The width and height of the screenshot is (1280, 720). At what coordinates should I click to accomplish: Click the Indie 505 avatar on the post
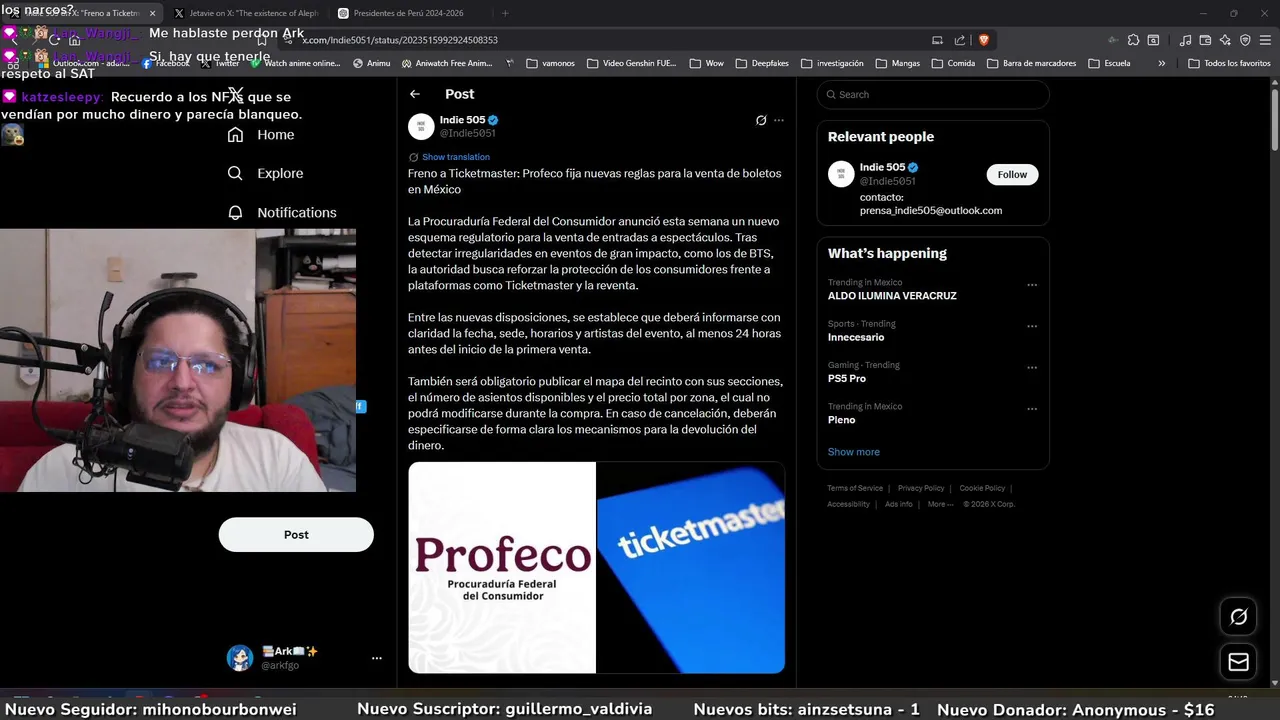pos(421,126)
